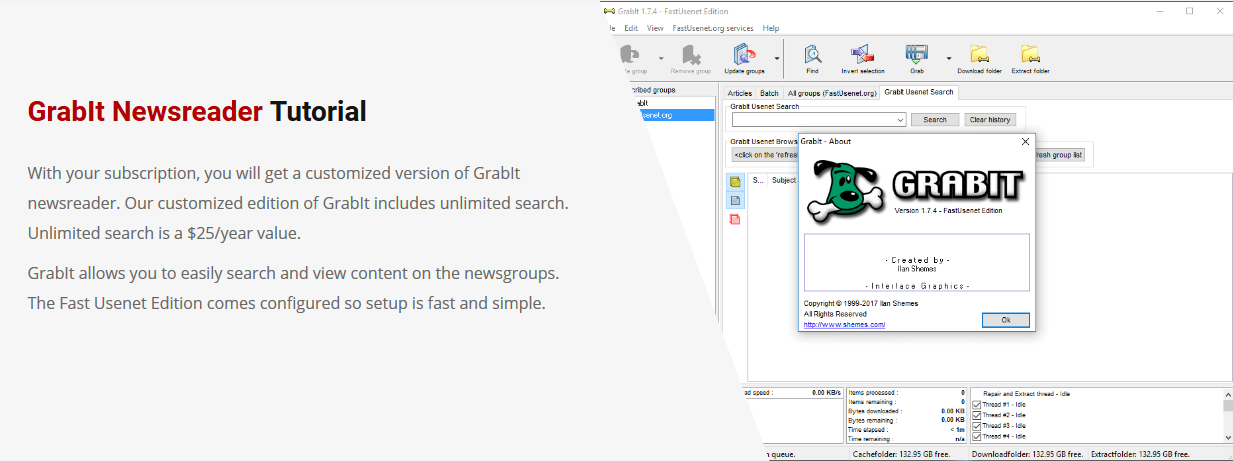Screen dimensions: 1233x461
Task: Toggle the Thread #1 - Idle checkbox
Action: (x=976, y=404)
